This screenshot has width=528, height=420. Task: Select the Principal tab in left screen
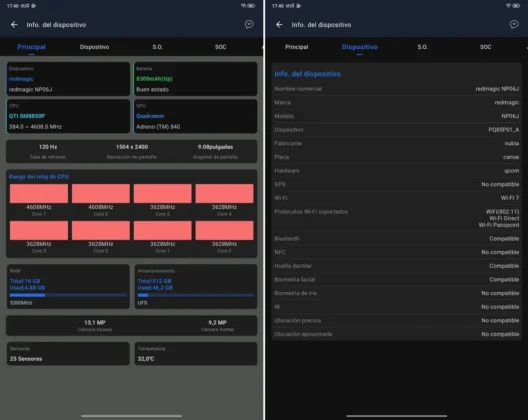coord(31,47)
